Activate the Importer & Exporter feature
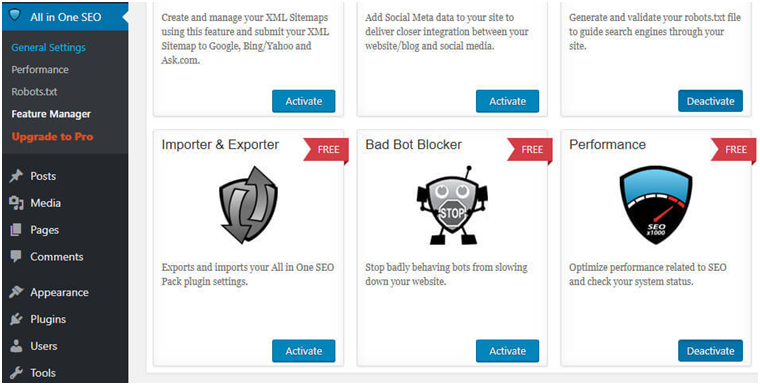760x385 pixels. [303, 351]
